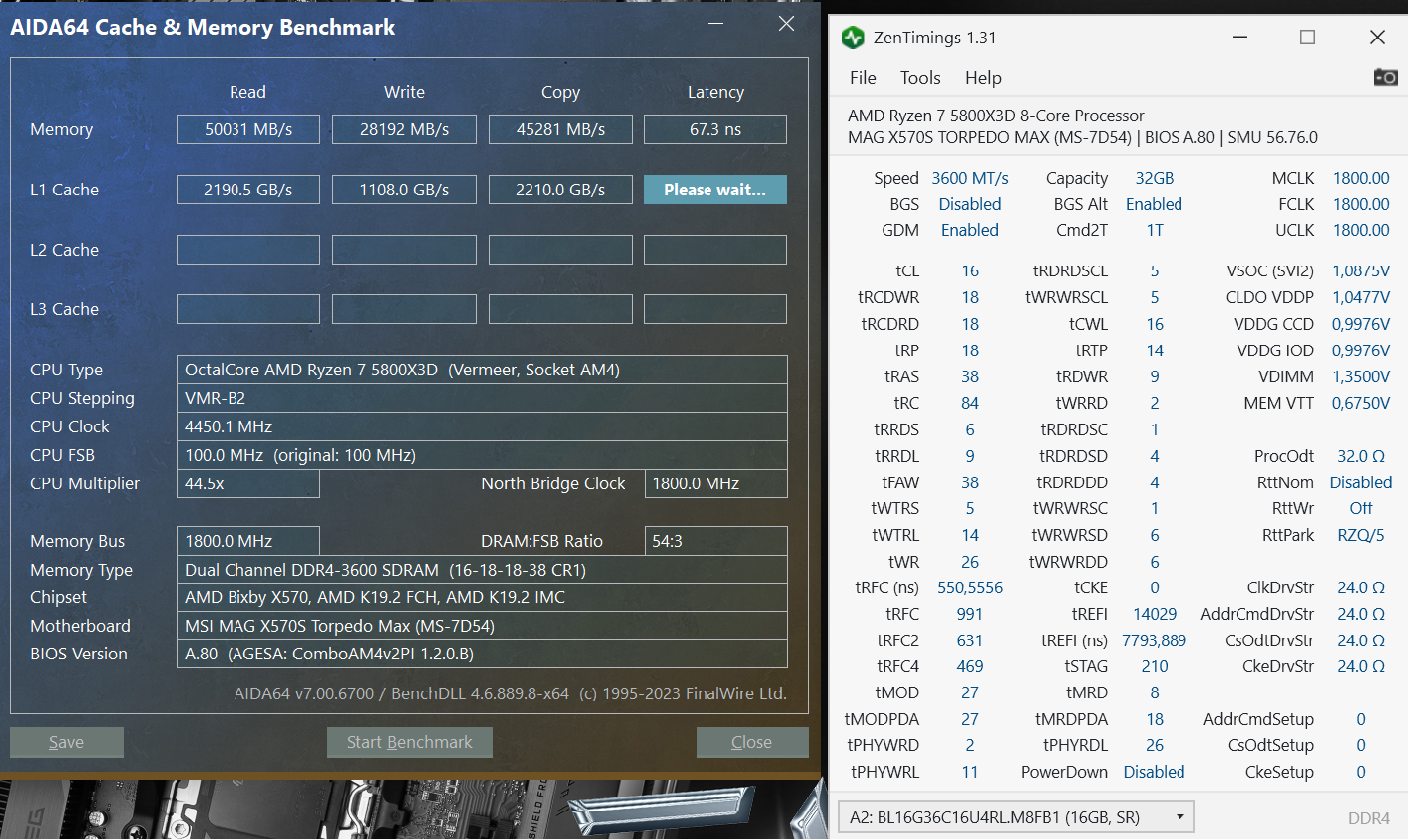Click the BGS Alt value Enabled

point(1154,204)
